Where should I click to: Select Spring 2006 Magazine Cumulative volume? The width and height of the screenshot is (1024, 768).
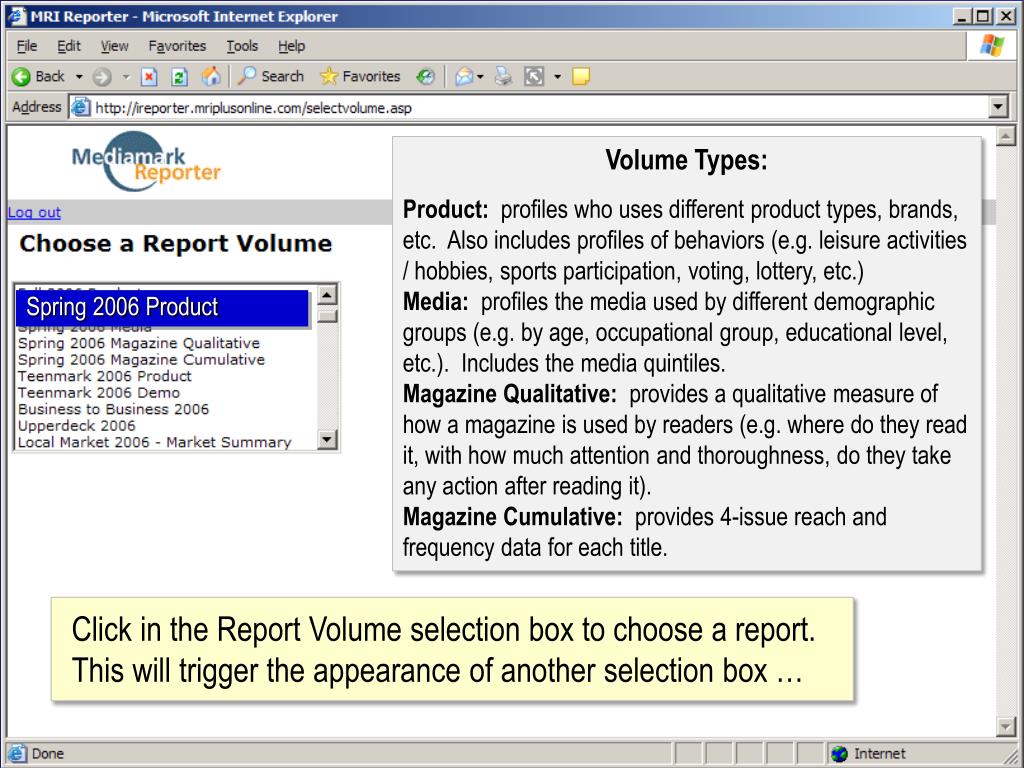point(141,360)
